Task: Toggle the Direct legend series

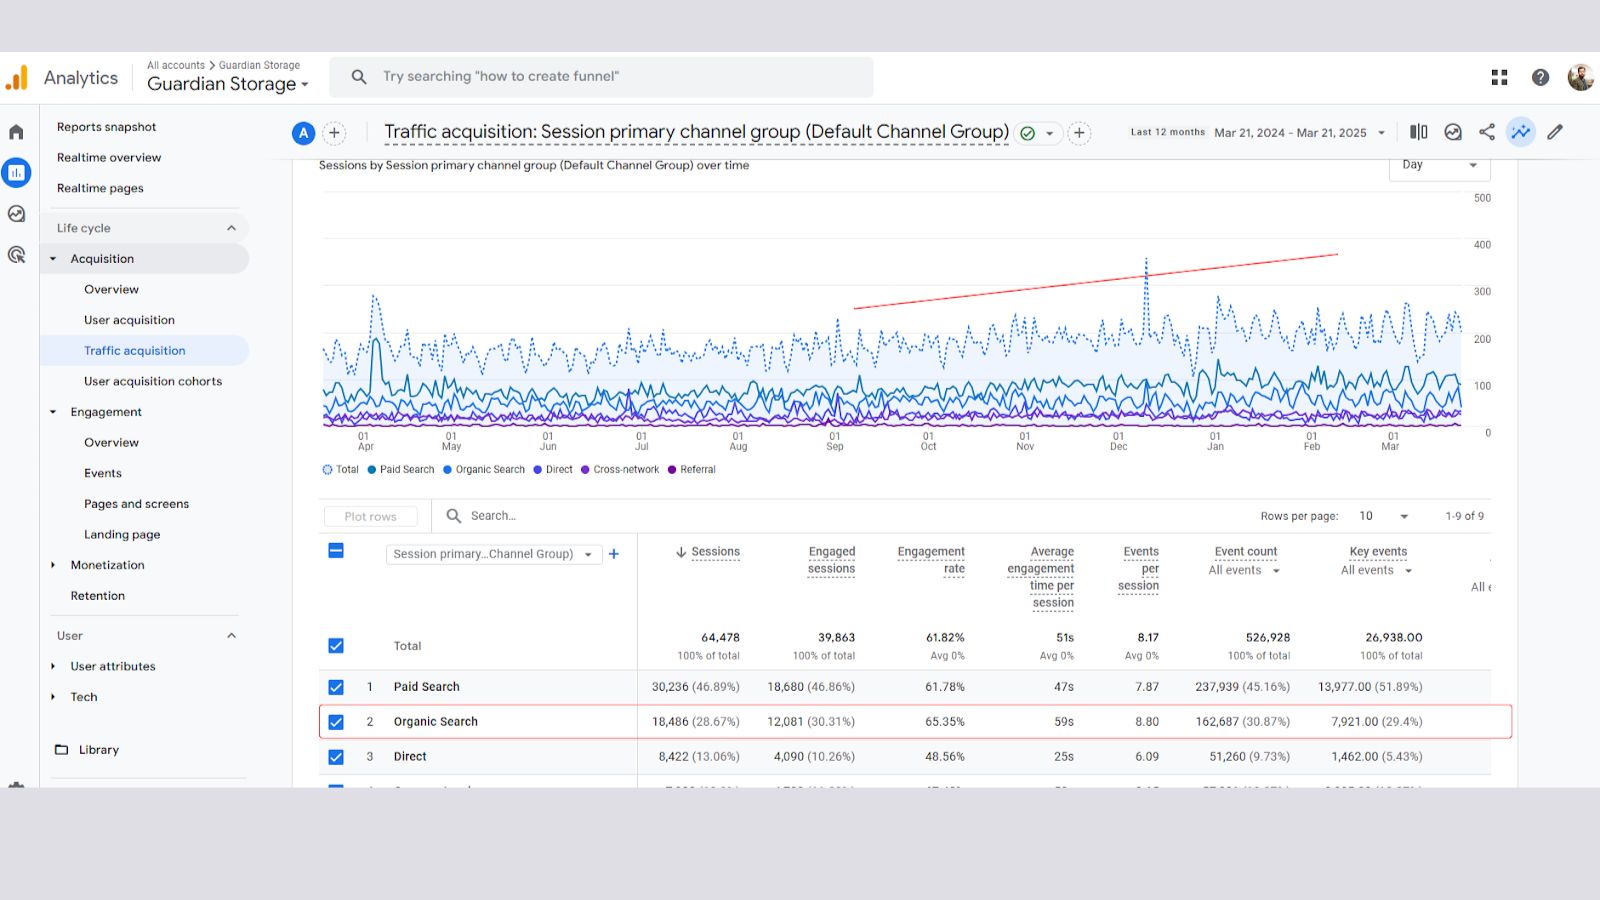Action: pos(553,470)
